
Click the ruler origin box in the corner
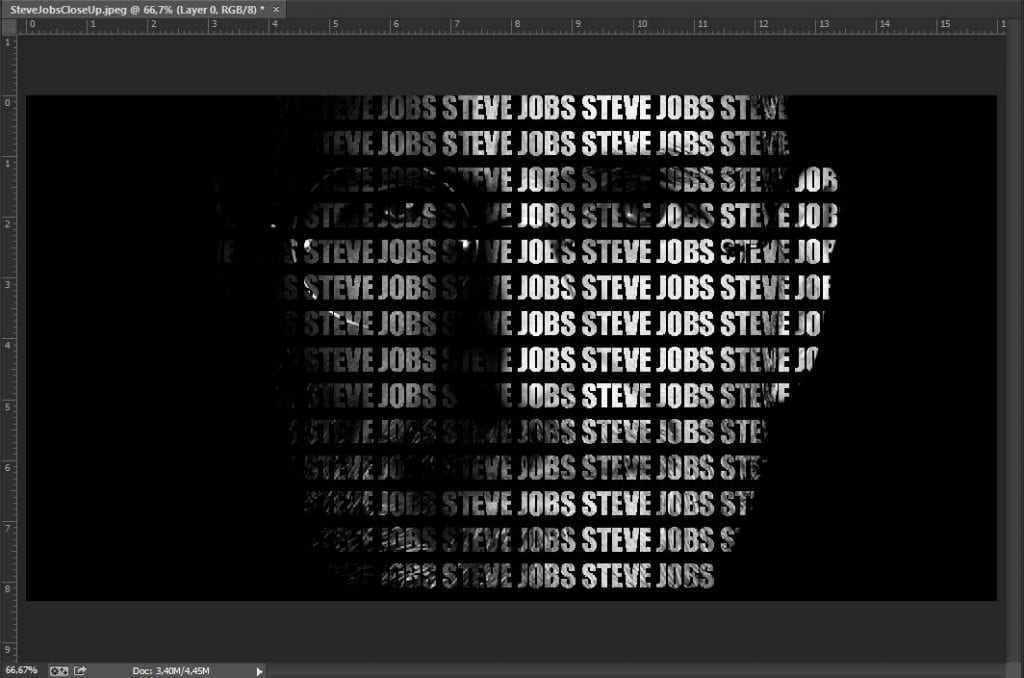(x=8, y=26)
